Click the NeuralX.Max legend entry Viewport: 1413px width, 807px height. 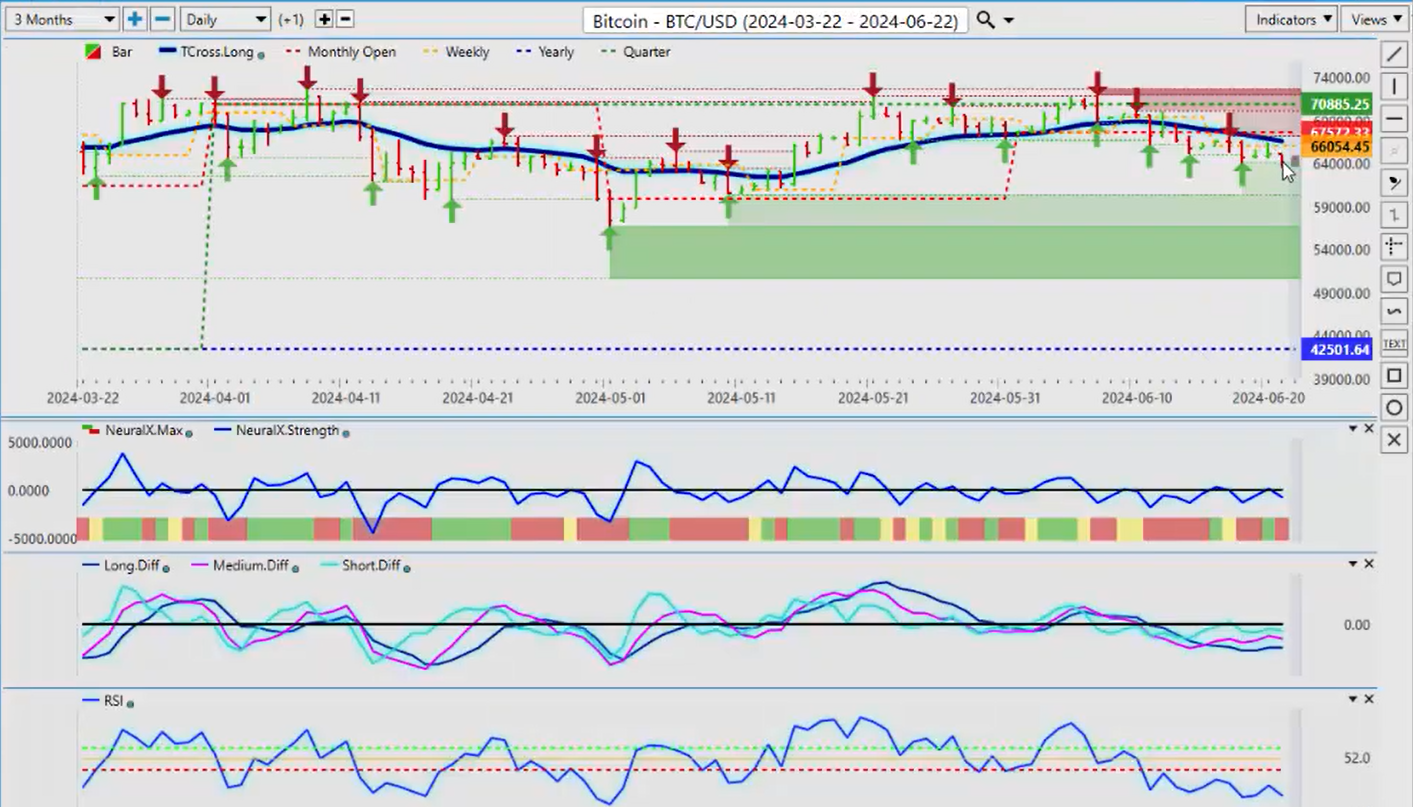[132, 430]
